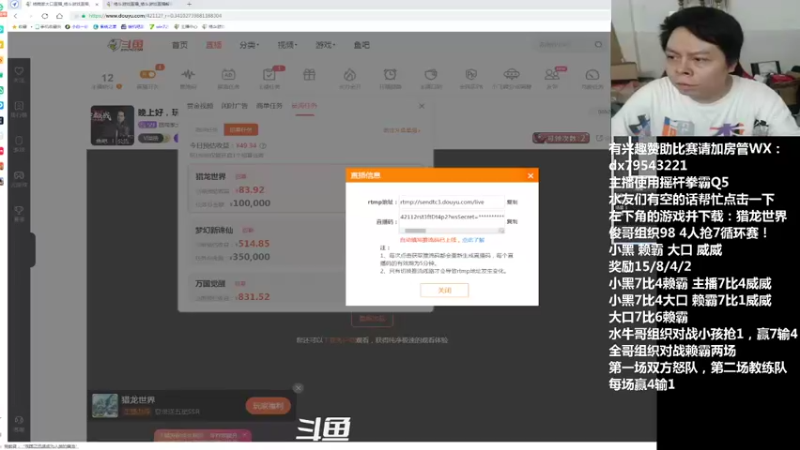
Task: Click the UFO airship icon
Action: 511,74
